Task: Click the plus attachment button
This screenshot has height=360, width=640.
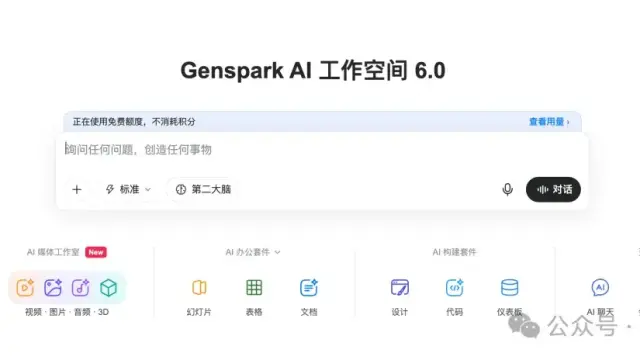Action: coord(77,189)
